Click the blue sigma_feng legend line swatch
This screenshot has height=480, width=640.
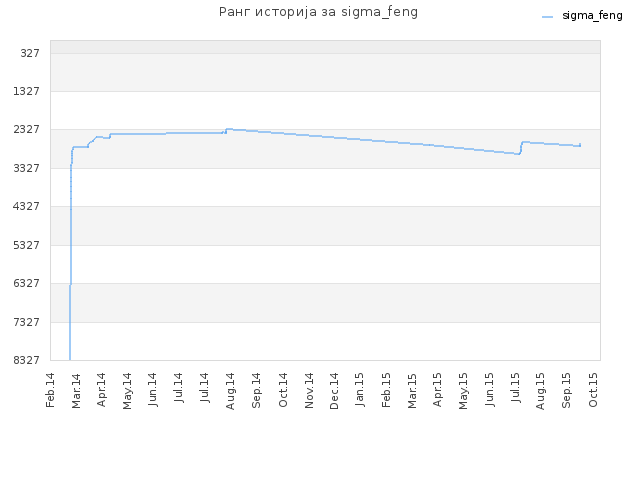pyautogui.click(x=547, y=17)
